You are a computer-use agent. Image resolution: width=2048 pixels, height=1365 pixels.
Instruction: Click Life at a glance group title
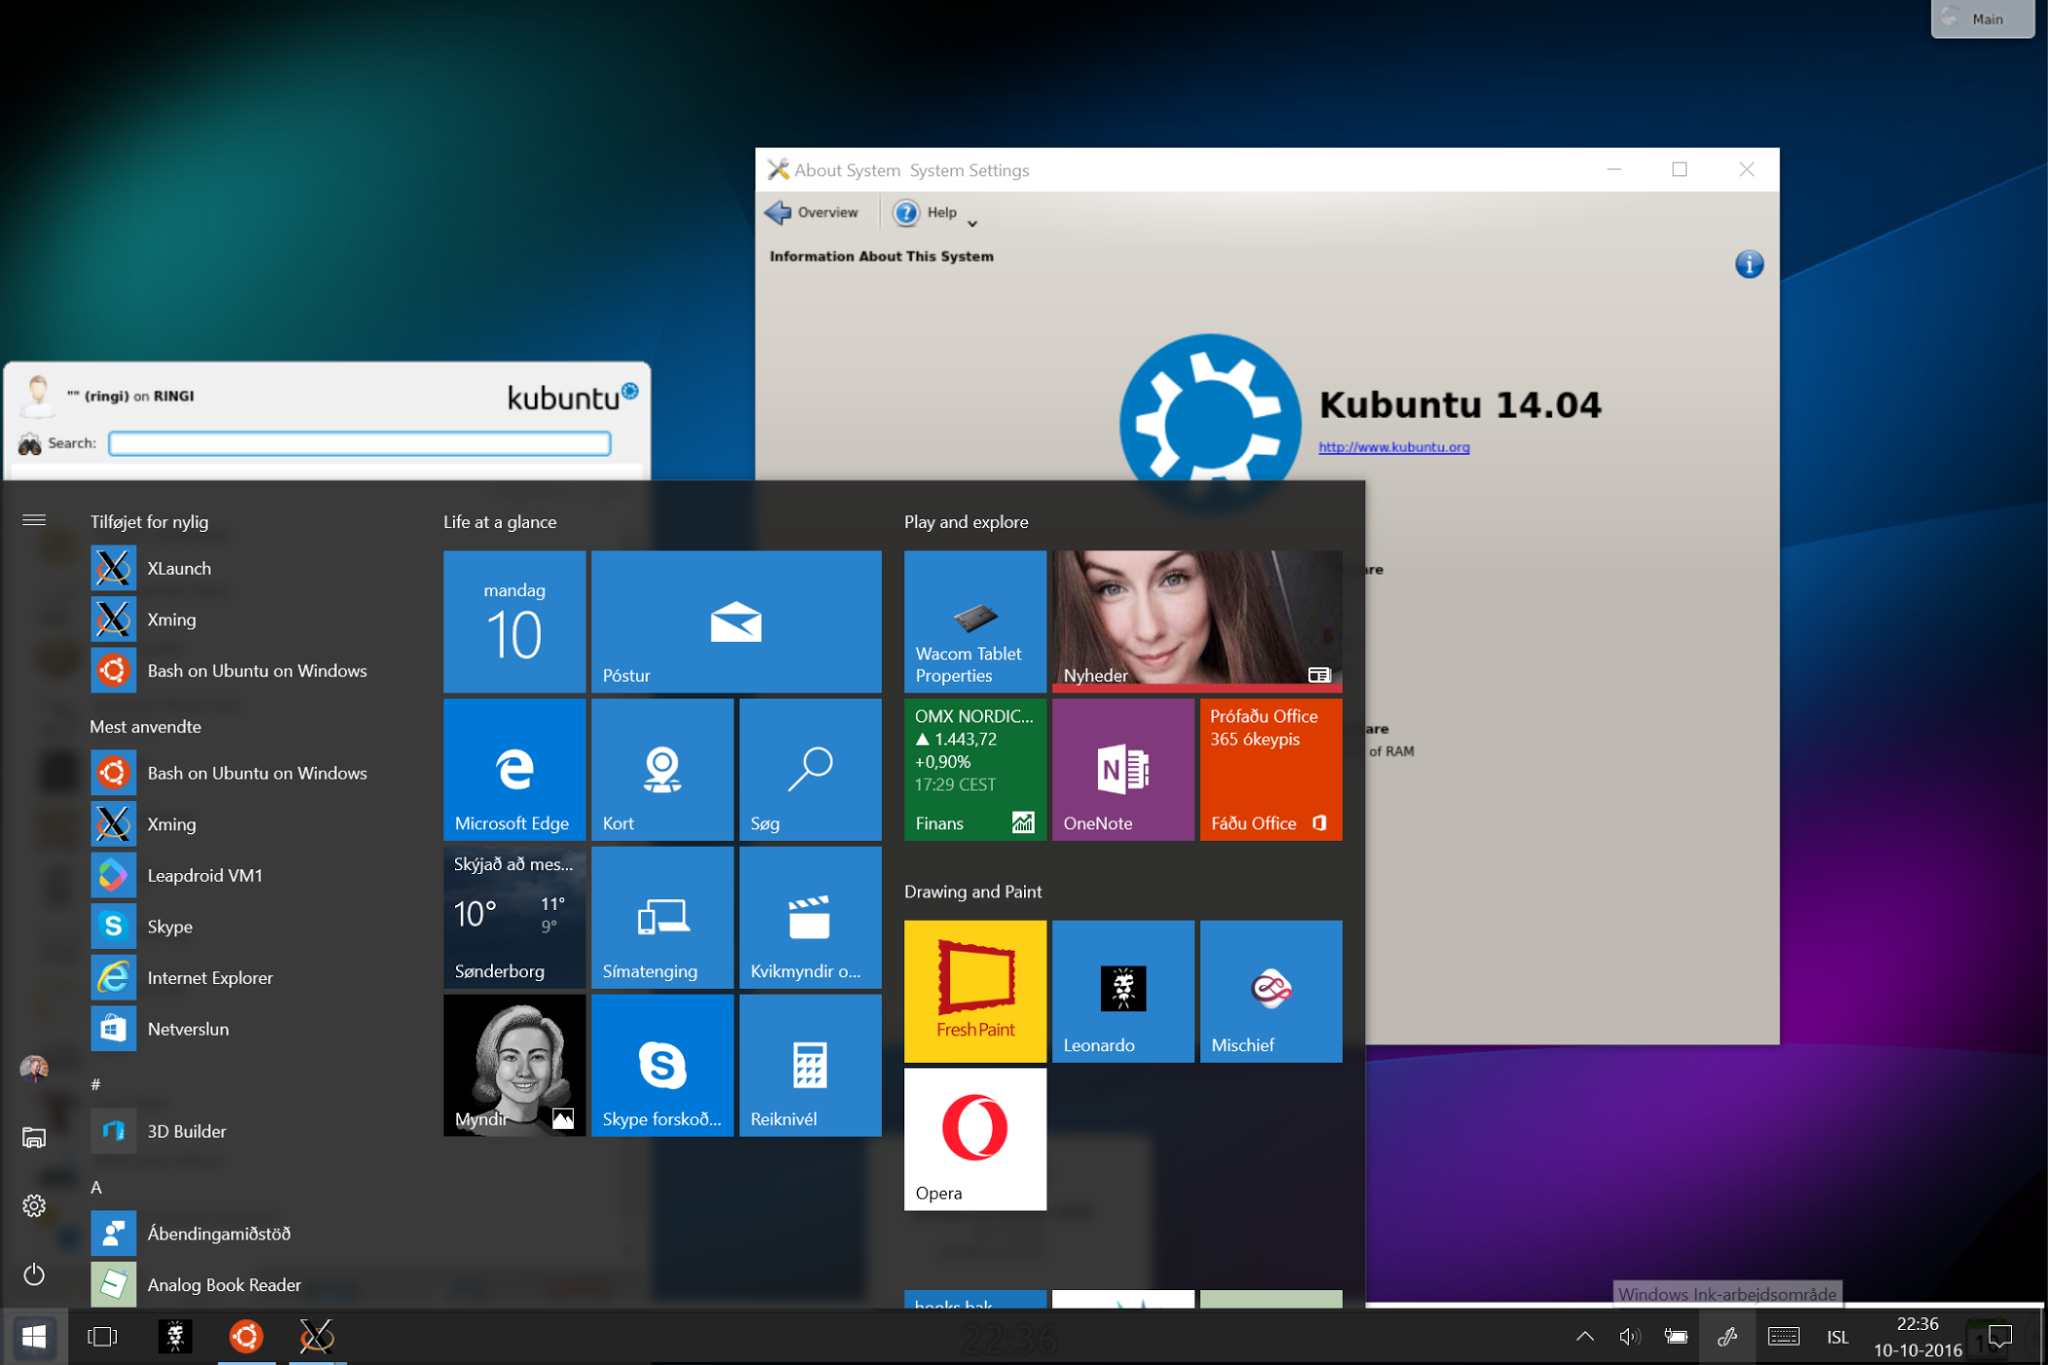[x=500, y=522]
